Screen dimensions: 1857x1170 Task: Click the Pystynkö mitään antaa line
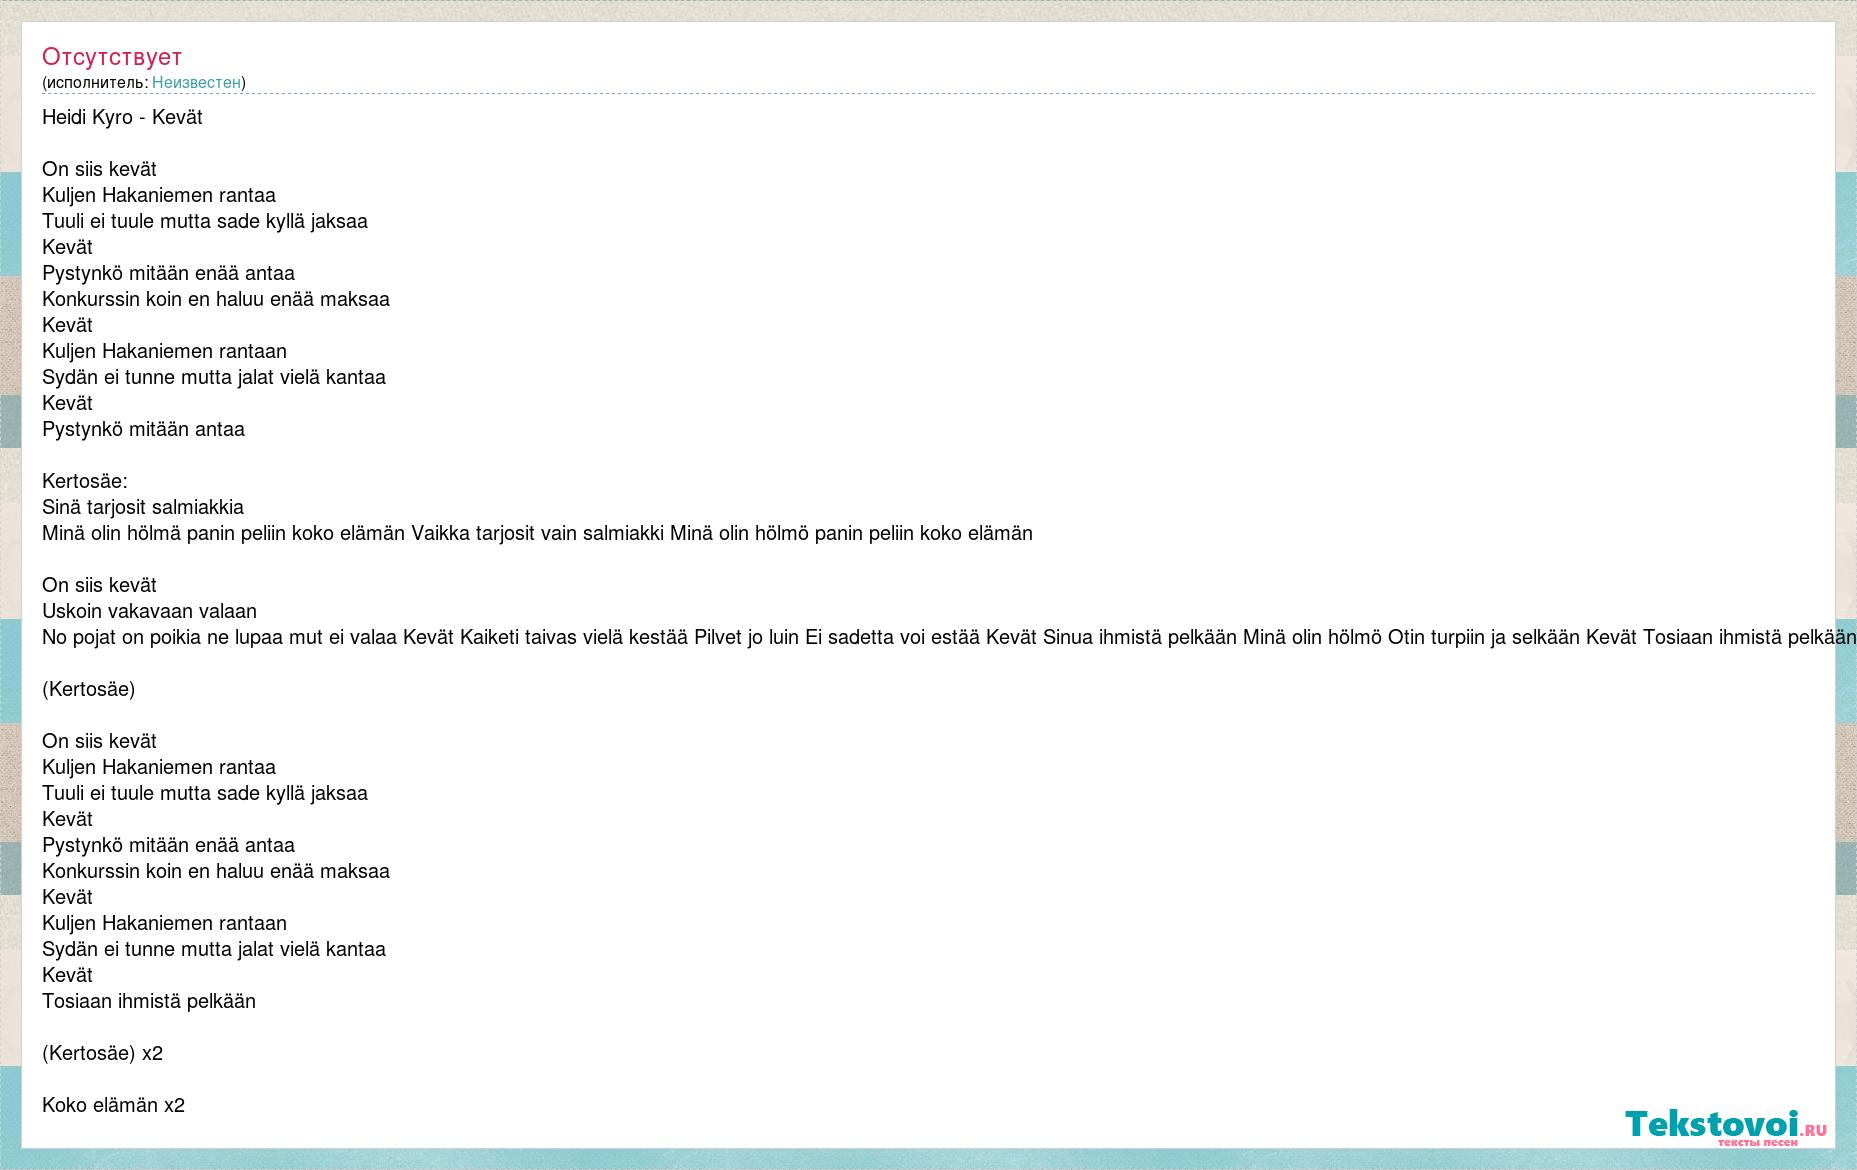point(143,429)
